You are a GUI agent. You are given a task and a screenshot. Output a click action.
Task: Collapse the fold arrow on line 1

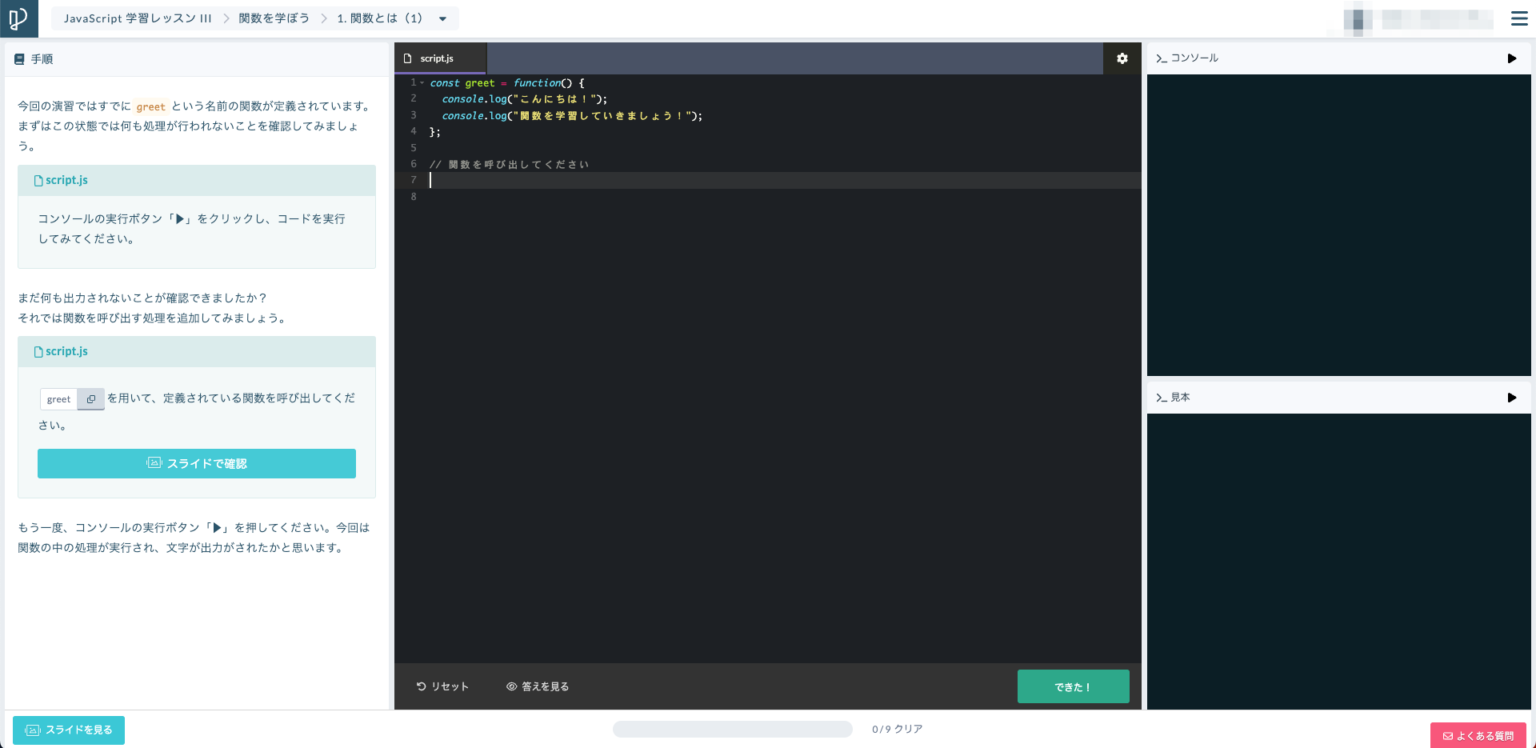pos(422,83)
